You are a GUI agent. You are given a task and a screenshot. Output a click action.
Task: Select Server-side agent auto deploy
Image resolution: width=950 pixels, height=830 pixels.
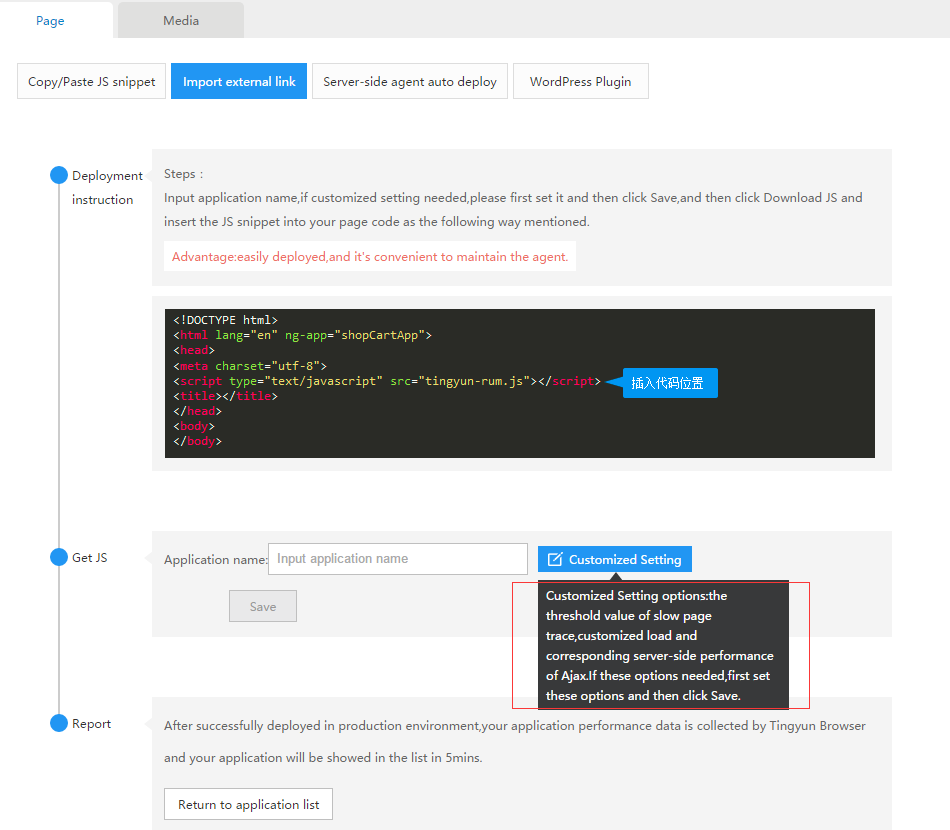coord(410,82)
